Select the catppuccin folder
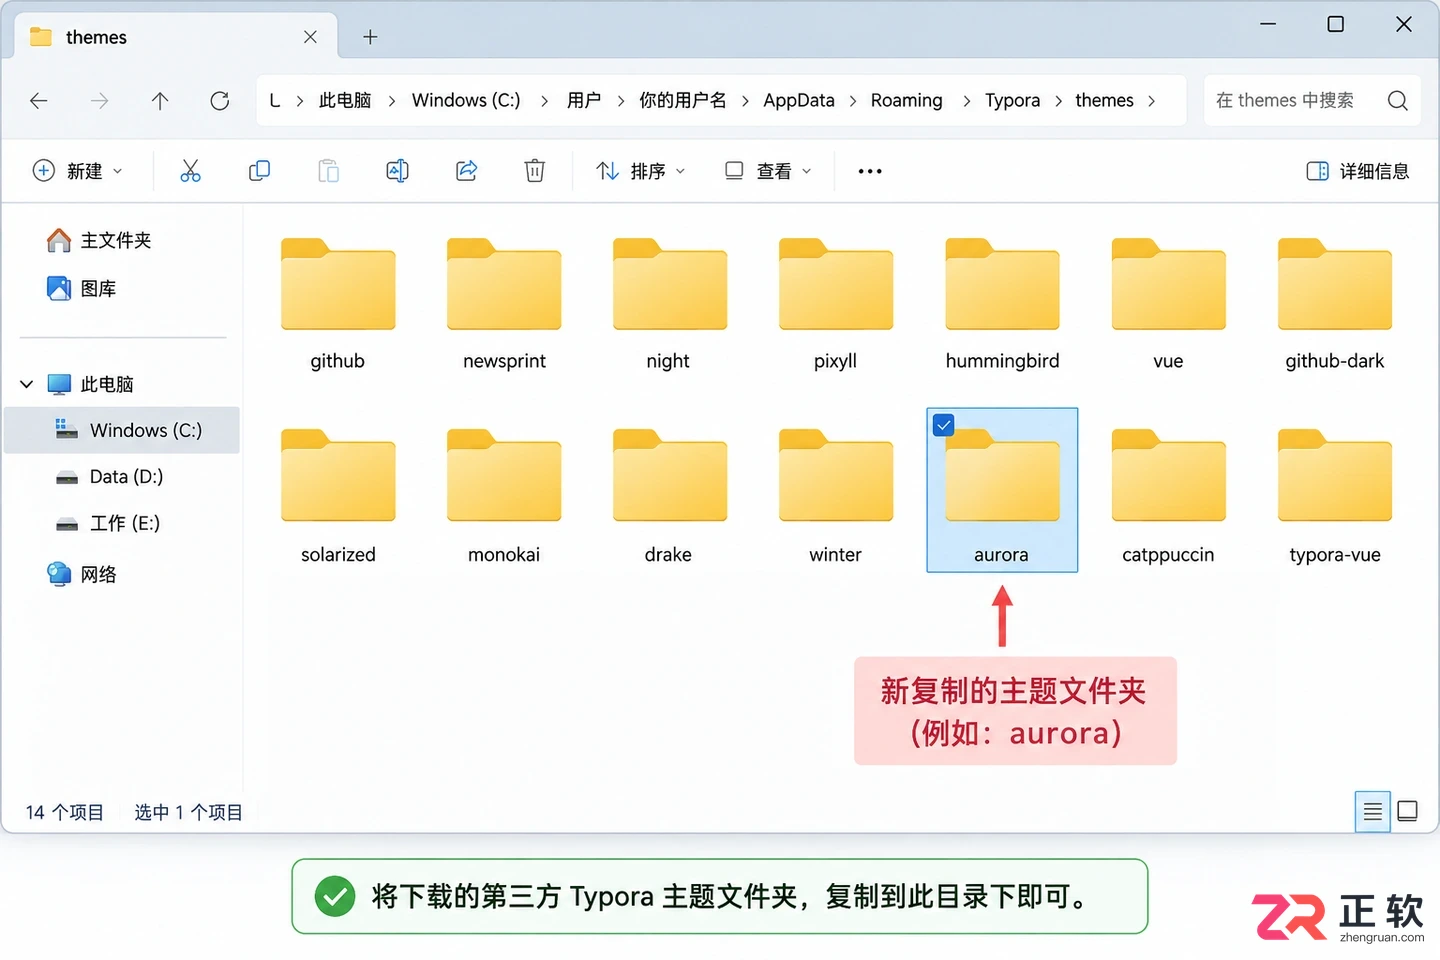The width and height of the screenshot is (1440, 960). coord(1168,498)
